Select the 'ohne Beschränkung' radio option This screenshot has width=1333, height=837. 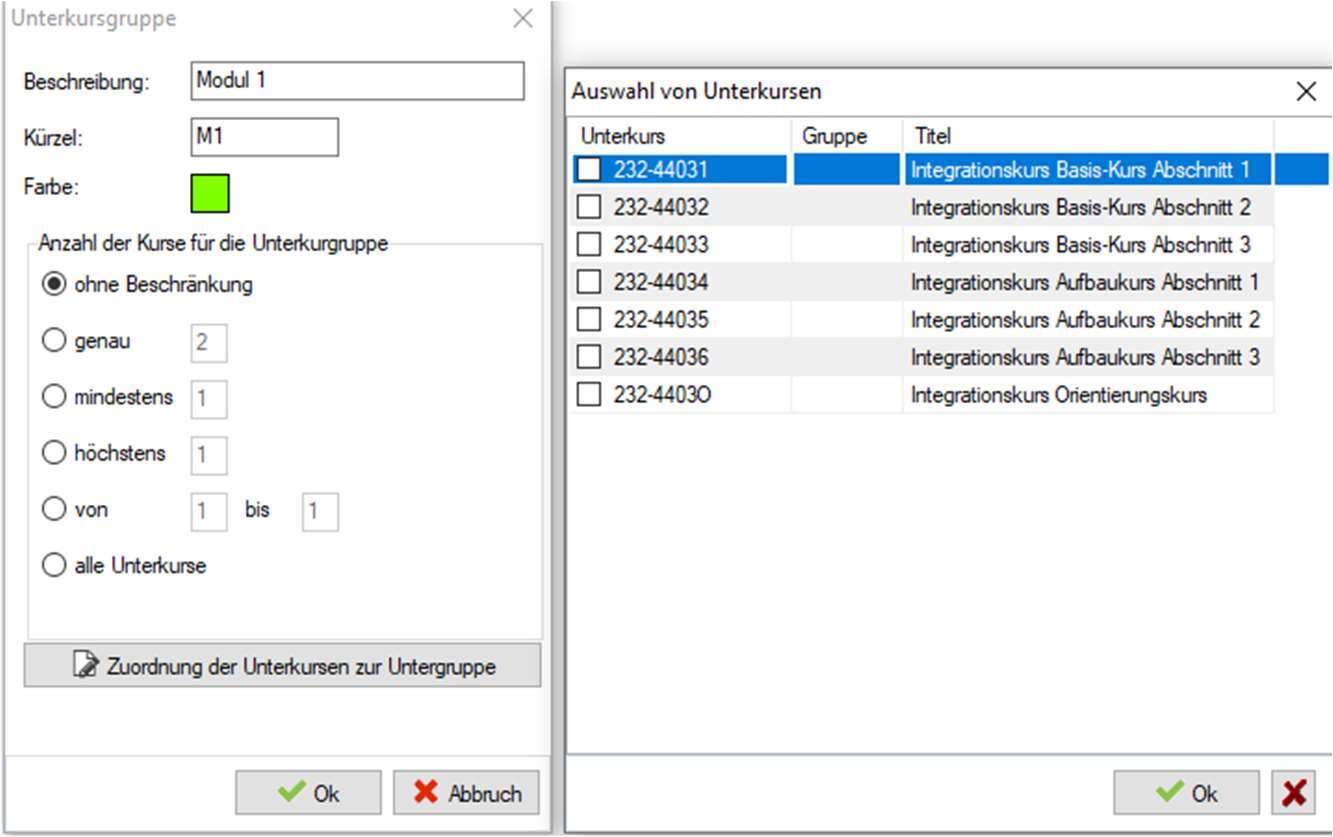147,285
